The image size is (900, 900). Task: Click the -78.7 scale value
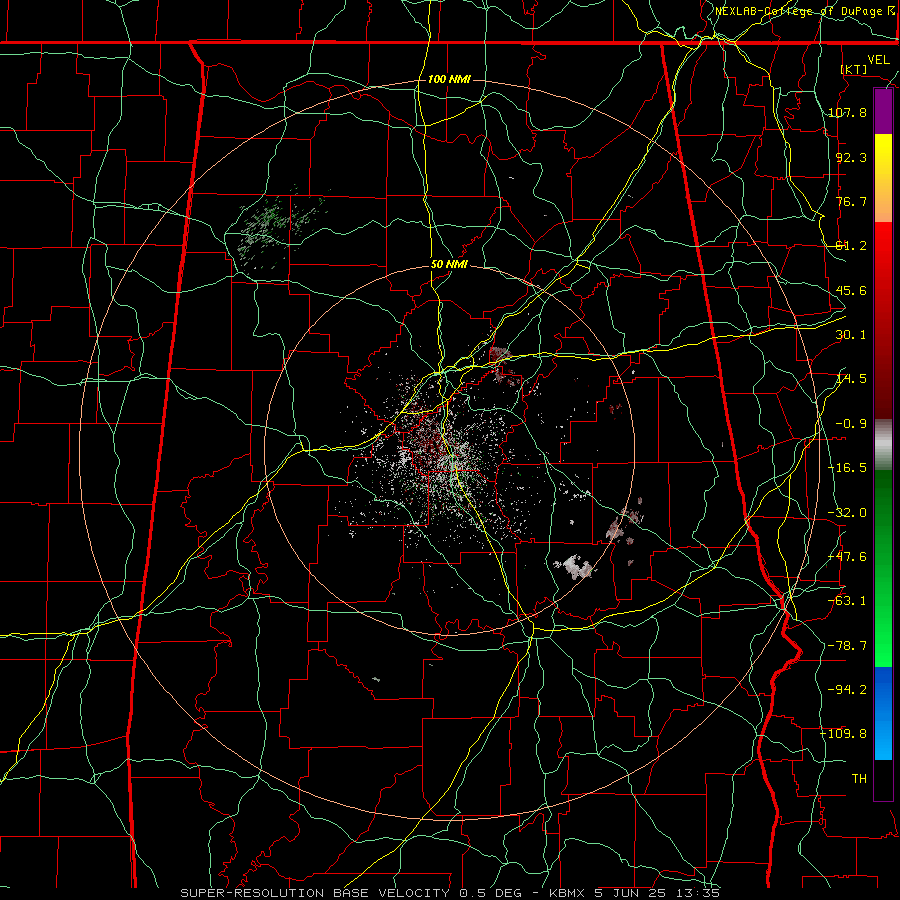848,646
